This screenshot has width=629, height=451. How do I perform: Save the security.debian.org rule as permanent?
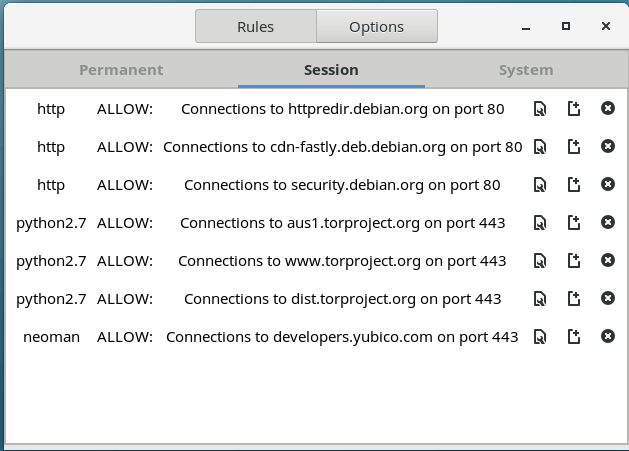pyautogui.click(x=574, y=185)
